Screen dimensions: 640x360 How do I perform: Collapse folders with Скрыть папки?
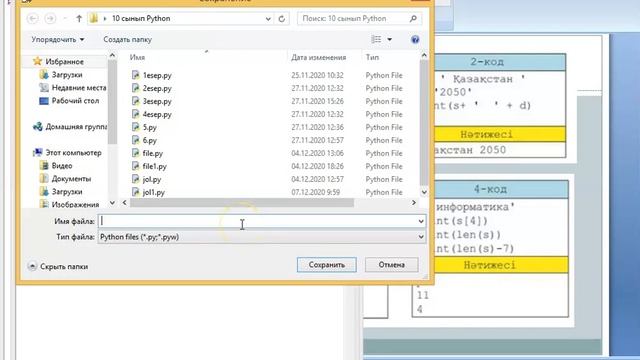pyautogui.click(x=58, y=267)
